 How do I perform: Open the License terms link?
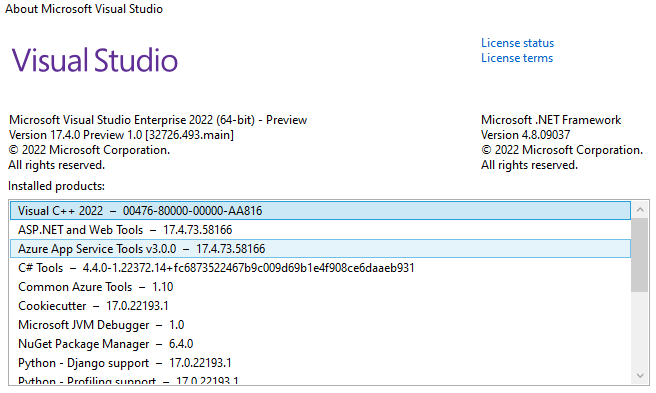517,58
